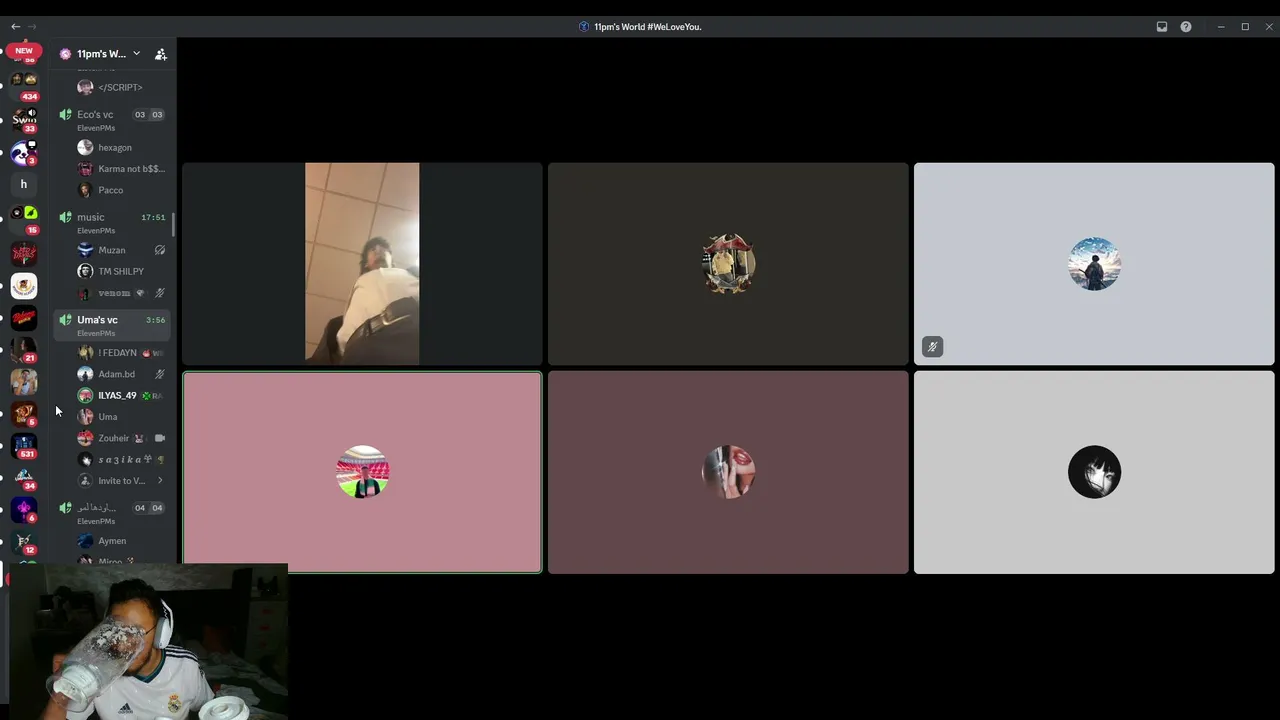Focus the live camera video tile
The width and height of the screenshot is (1280, 720).
pos(362,264)
